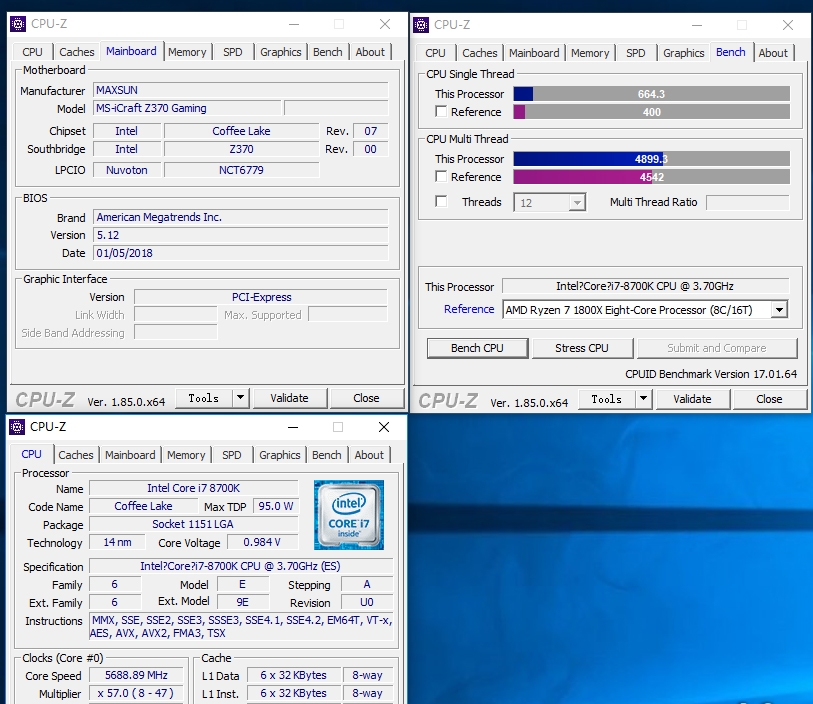
Task: Select the Graphics tab in Bench window
Action: [683, 53]
